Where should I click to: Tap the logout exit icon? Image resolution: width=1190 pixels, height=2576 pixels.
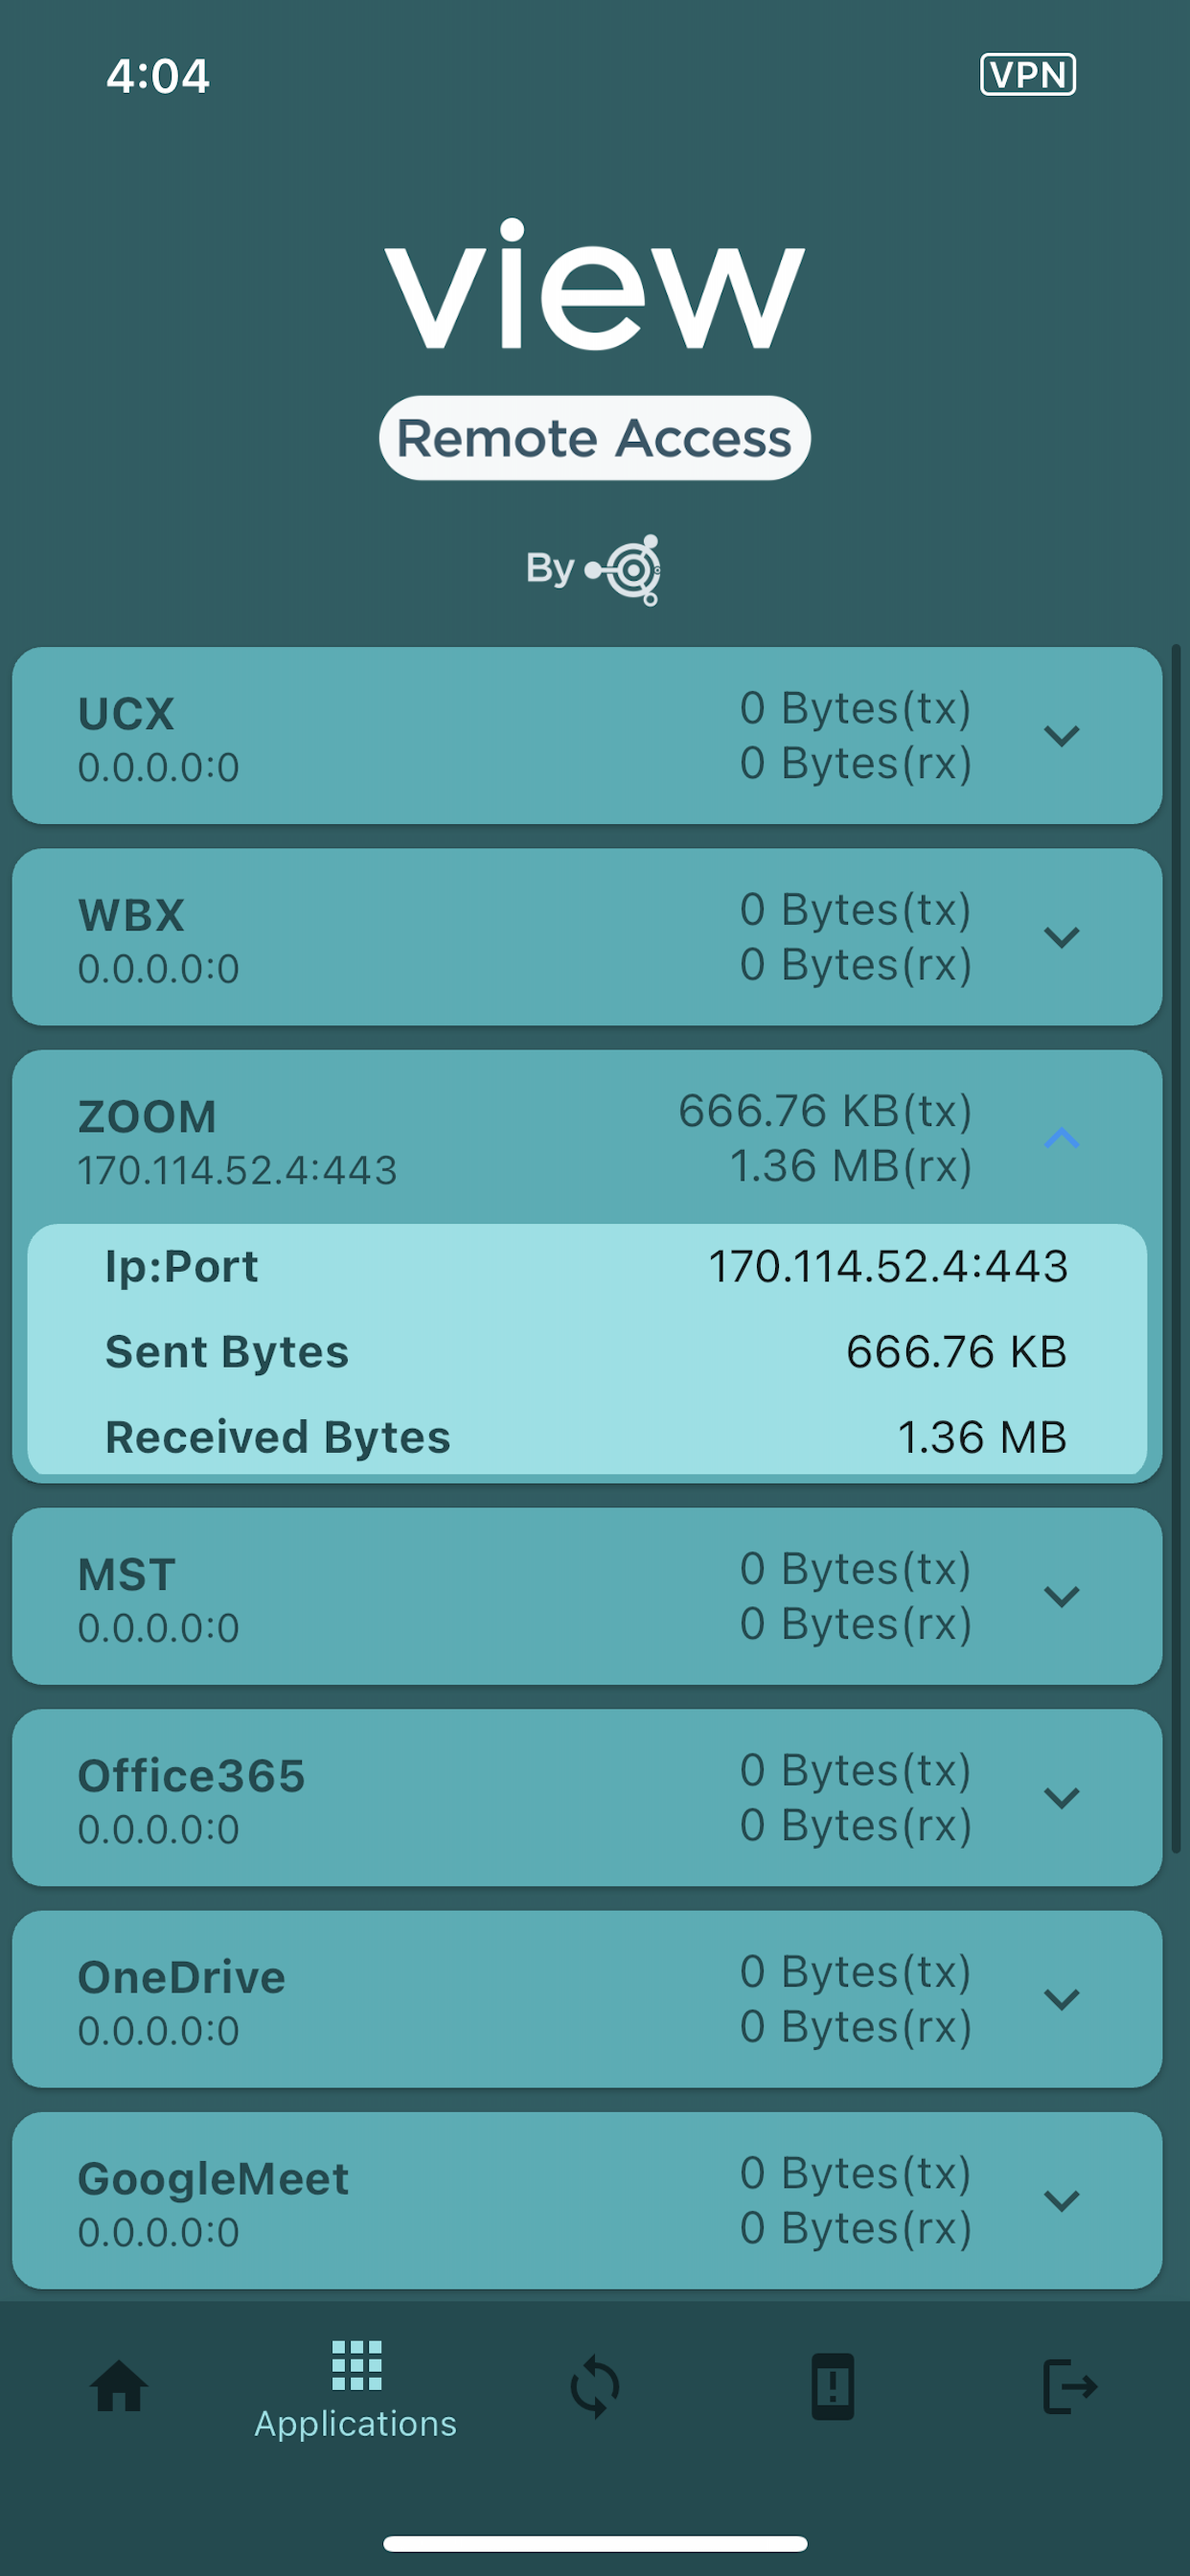click(x=1070, y=2386)
